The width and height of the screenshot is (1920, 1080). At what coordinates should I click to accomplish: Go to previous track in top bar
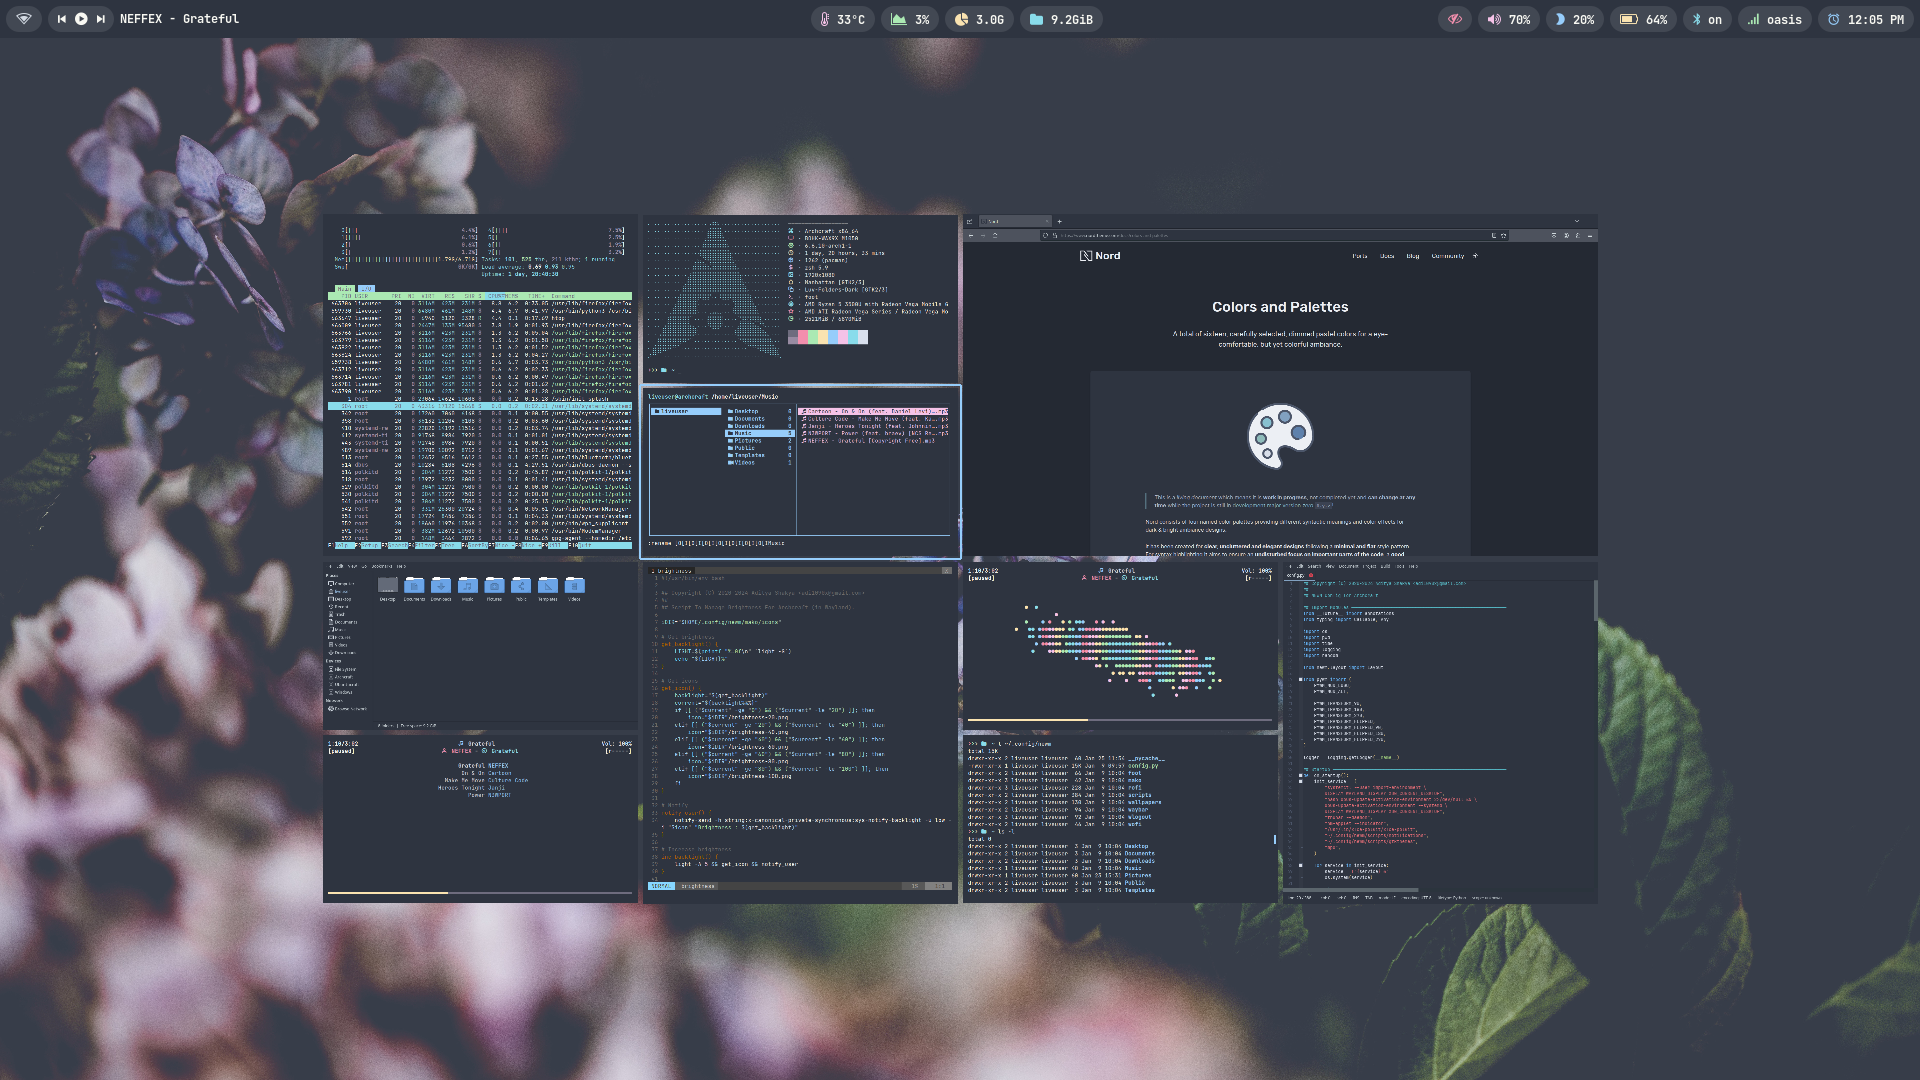61,19
